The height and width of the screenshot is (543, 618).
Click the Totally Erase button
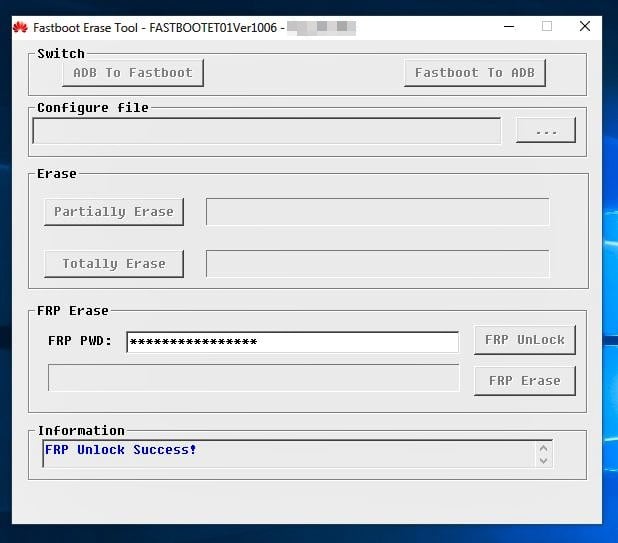[x=114, y=264]
